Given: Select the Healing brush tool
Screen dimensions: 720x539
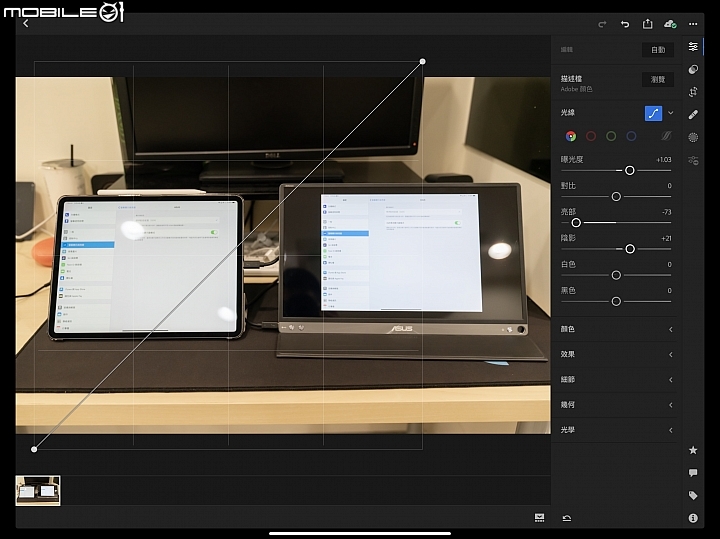Looking at the screenshot, I should [693, 114].
